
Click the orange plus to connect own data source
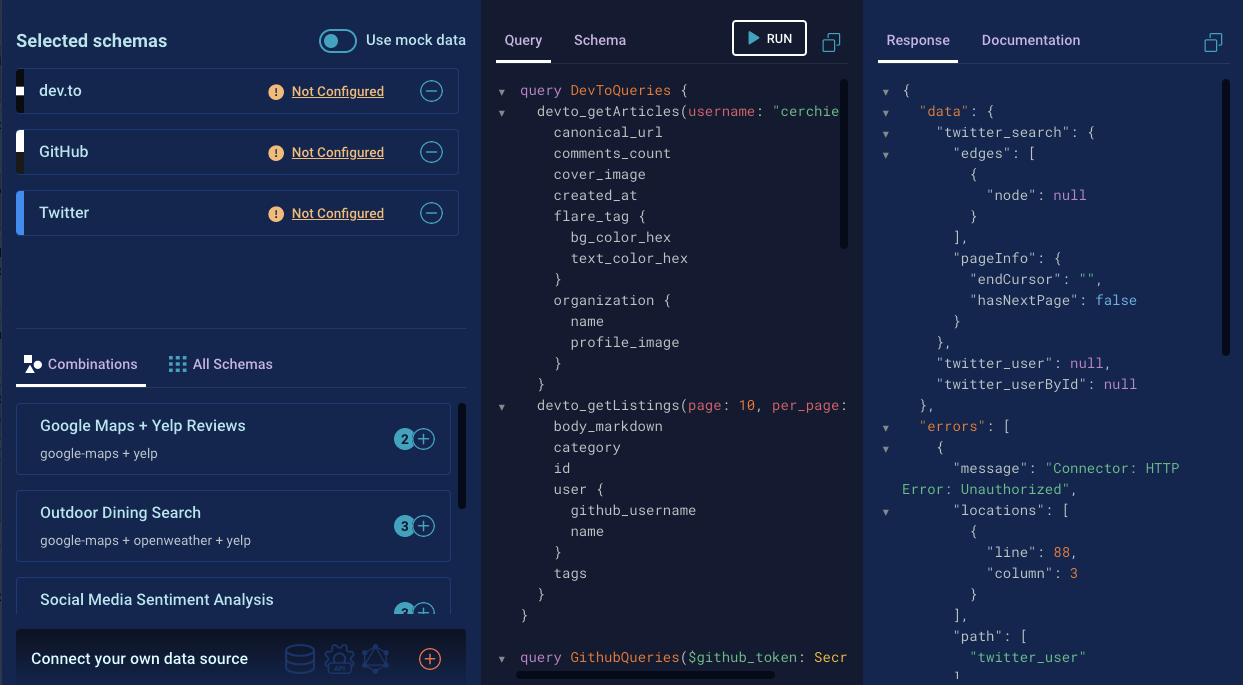tap(430, 659)
